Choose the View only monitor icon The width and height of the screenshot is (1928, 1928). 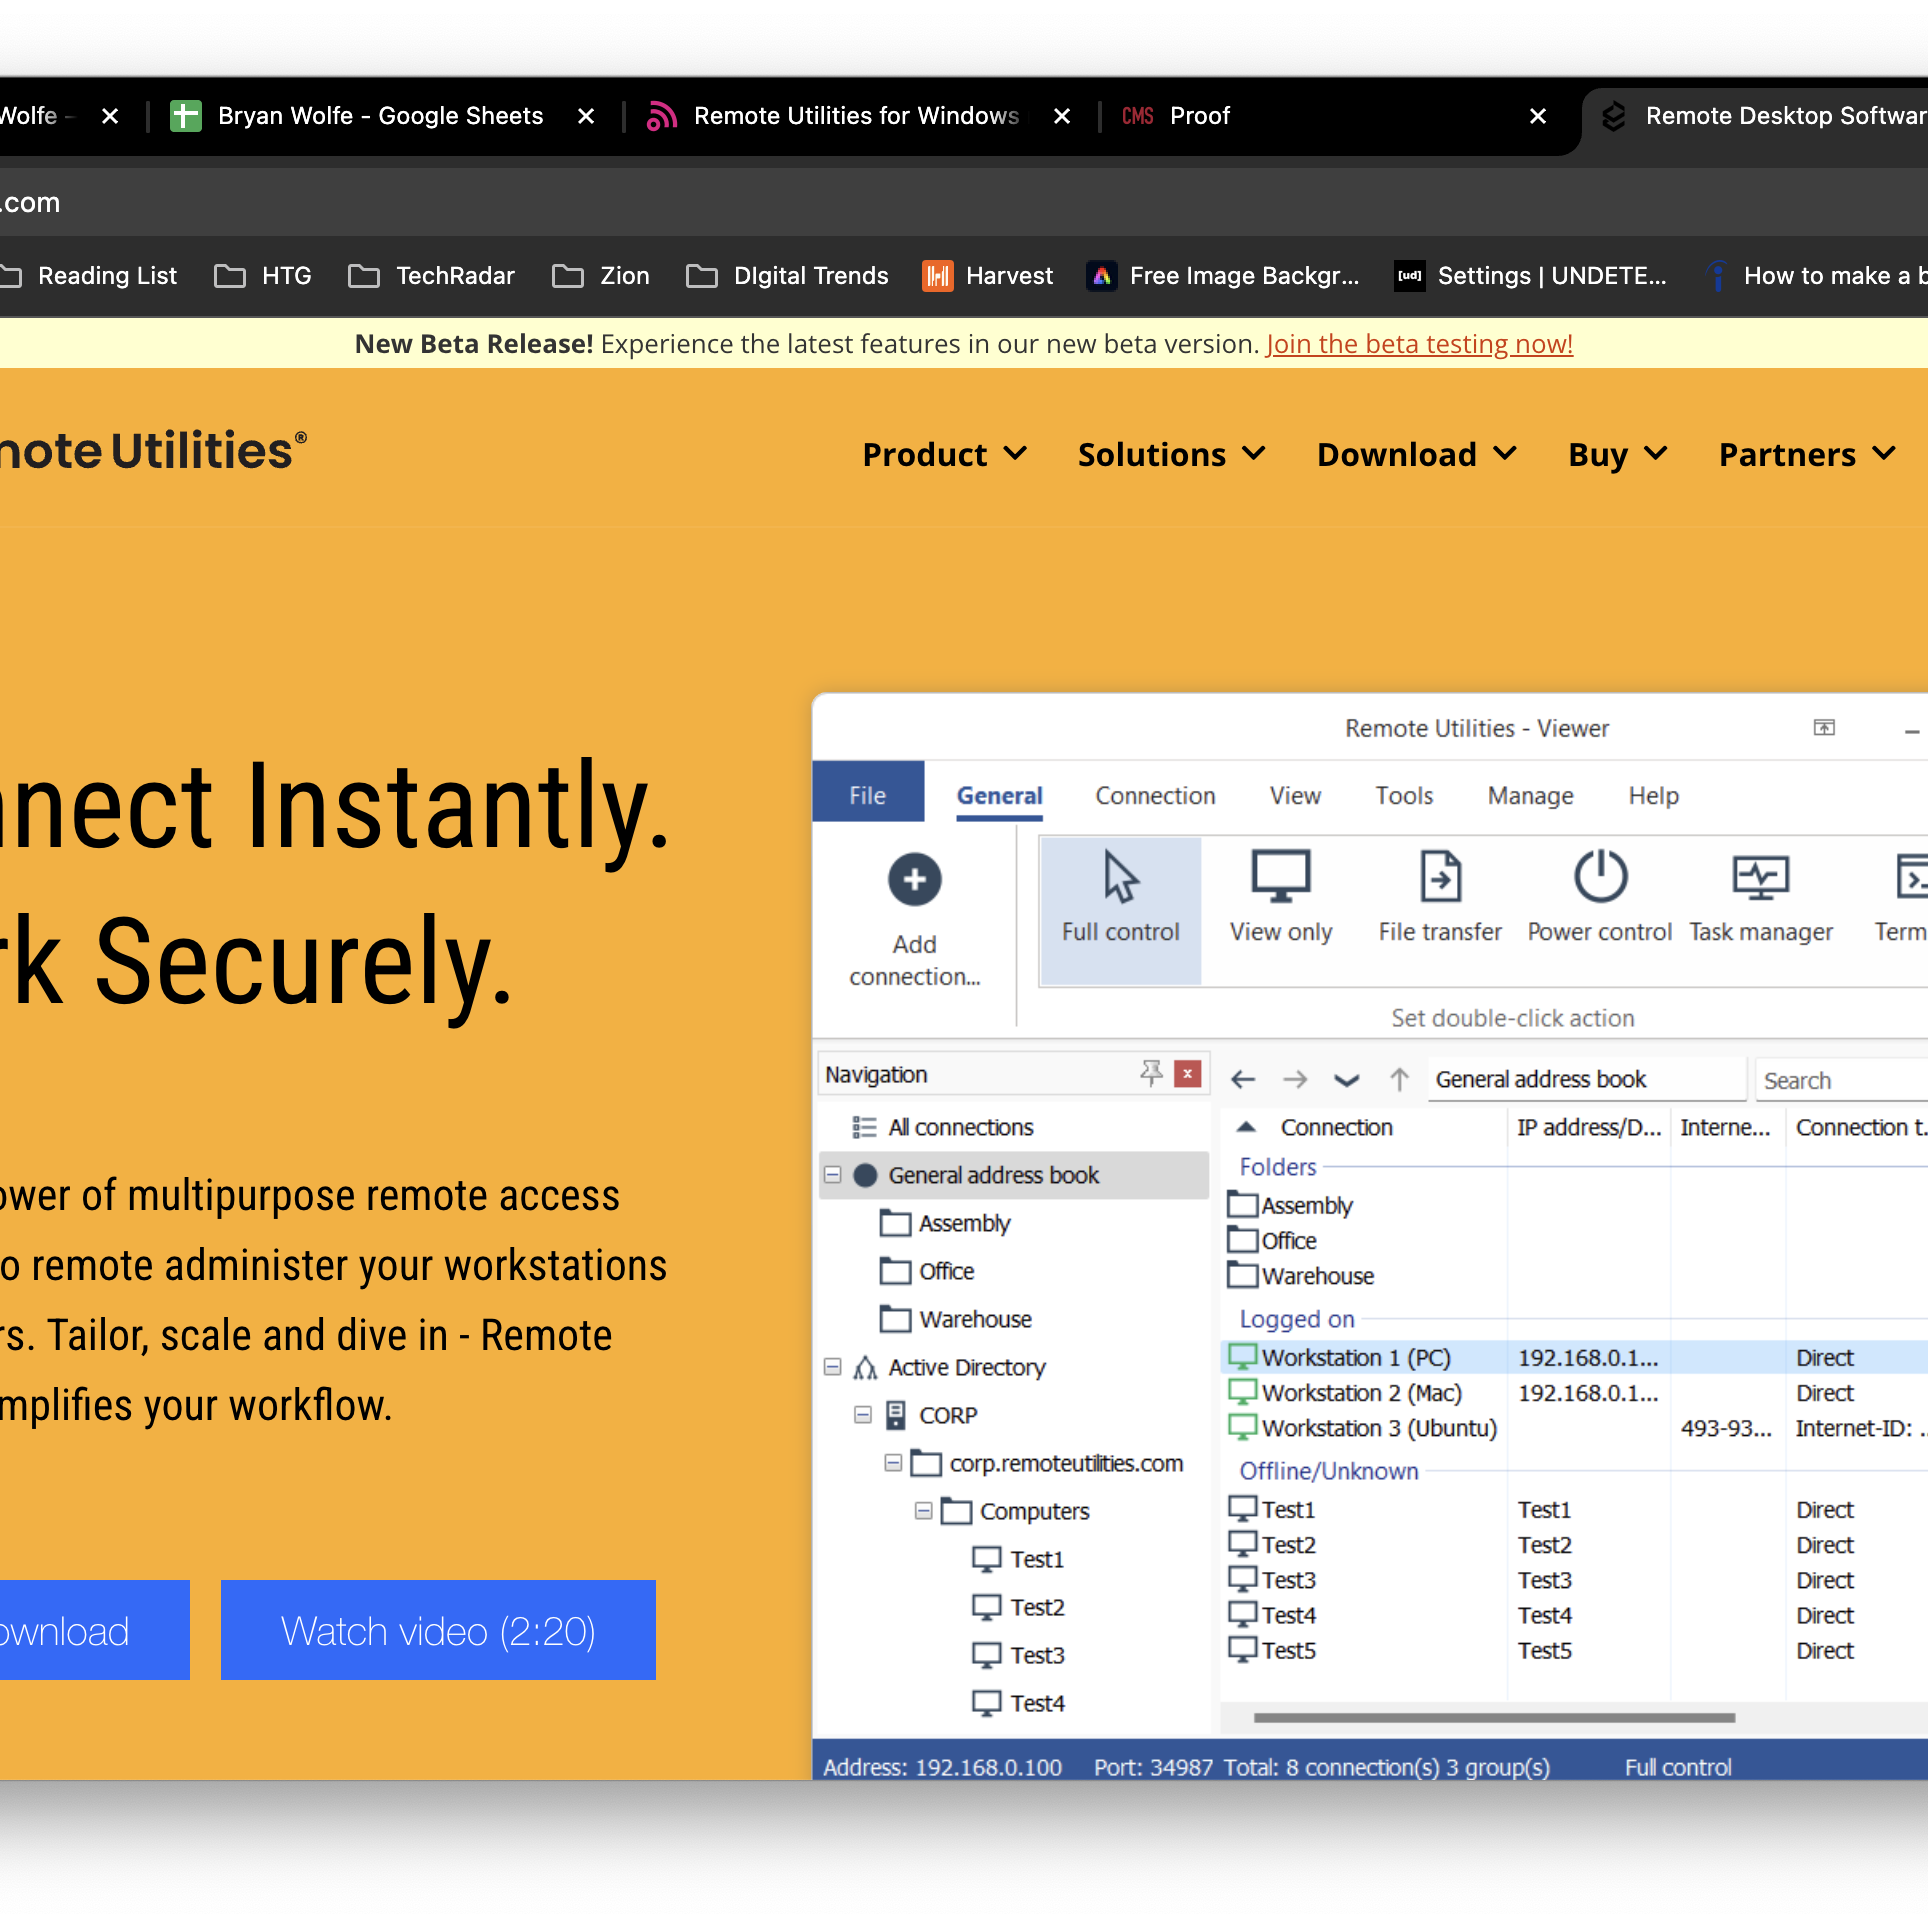coord(1281,876)
